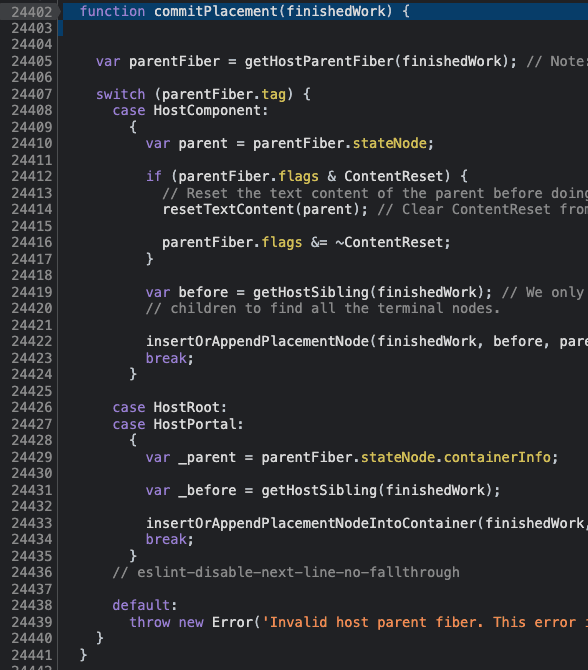Click line number 24419 gutter

(32, 292)
